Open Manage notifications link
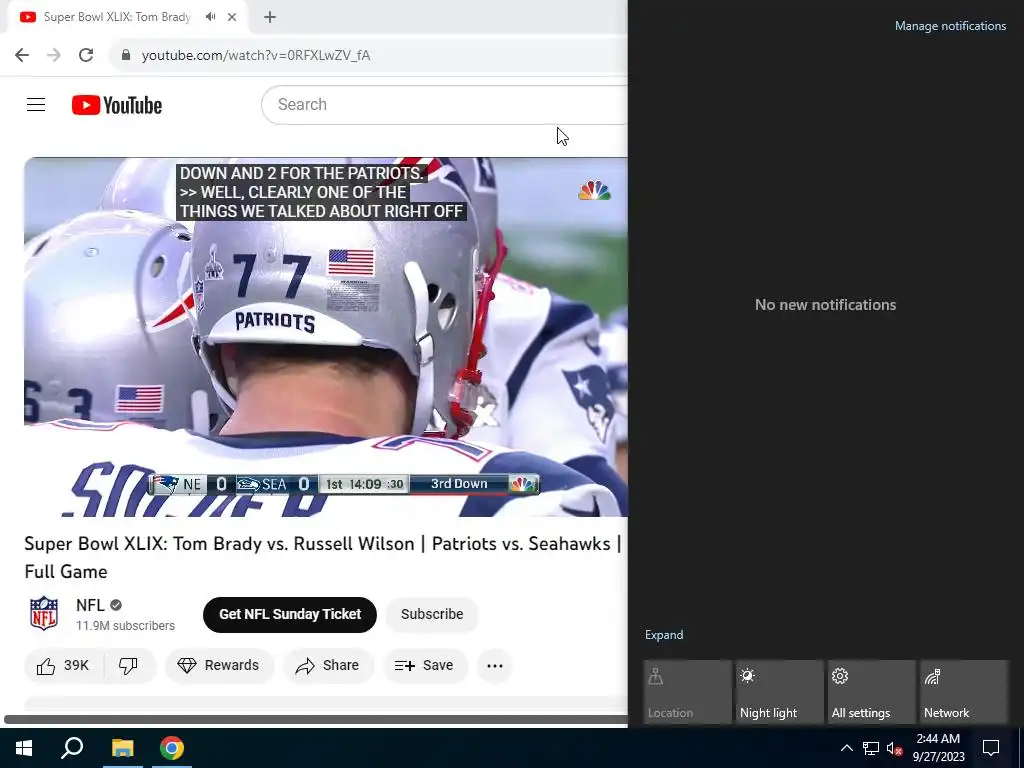The width and height of the screenshot is (1024, 768). click(x=950, y=26)
